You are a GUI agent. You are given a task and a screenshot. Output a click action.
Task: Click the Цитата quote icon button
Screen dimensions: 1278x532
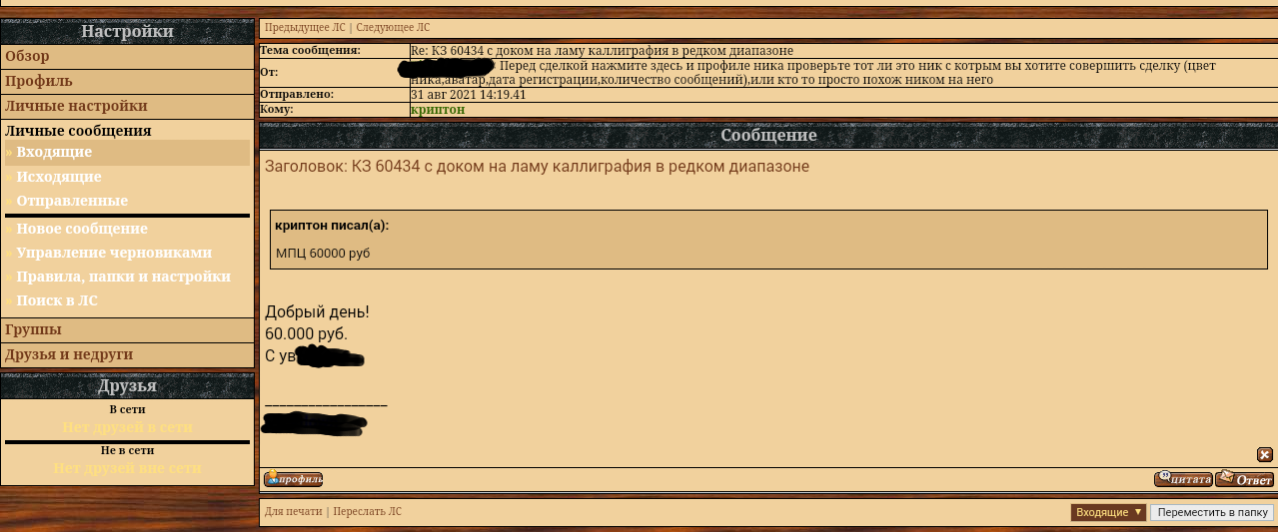pyautogui.click(x=1183, y=479)
